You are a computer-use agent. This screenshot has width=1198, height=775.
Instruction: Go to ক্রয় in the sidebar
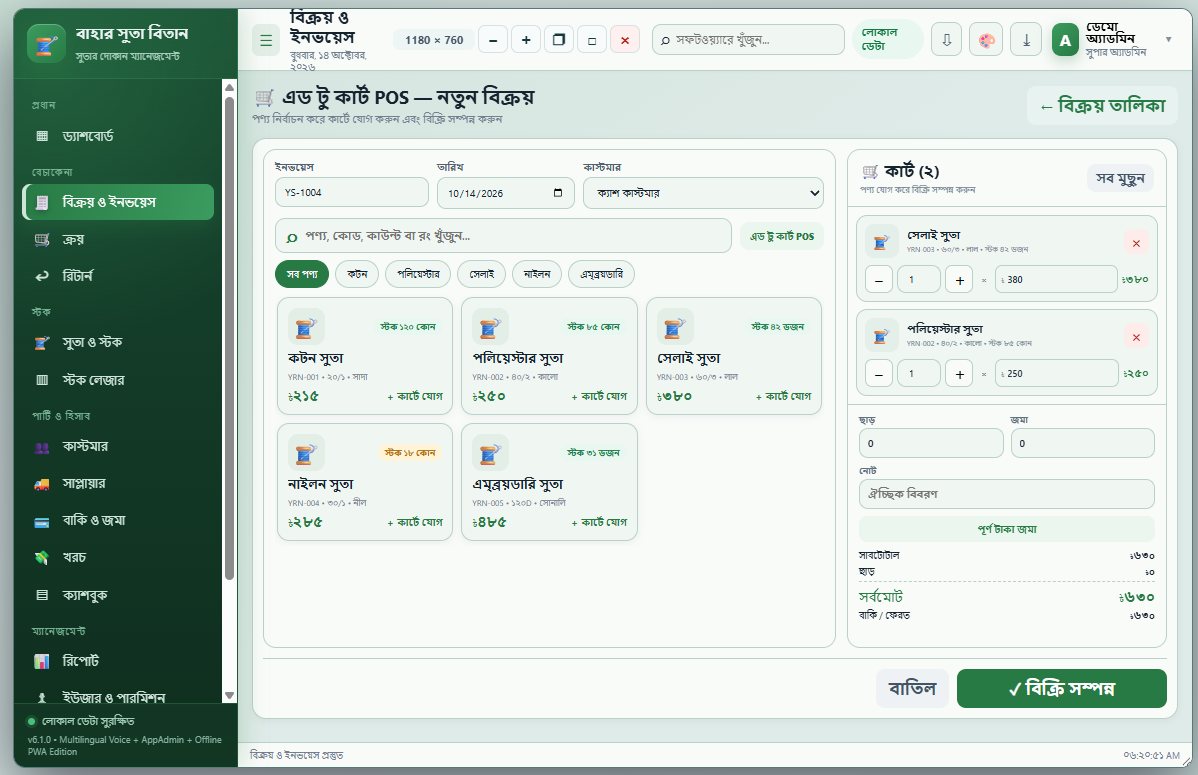pyautogui.click(x=118, y=239)
